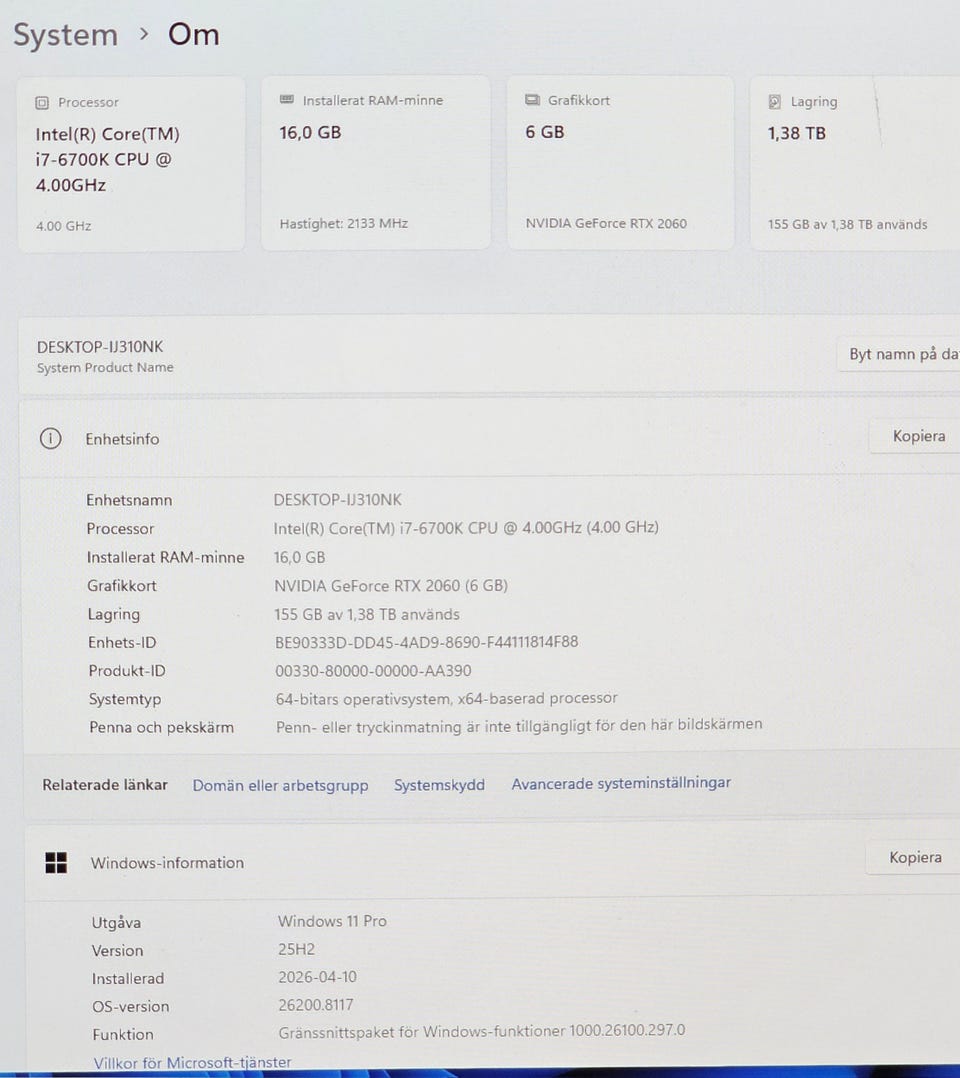Screen dimensions: 960x1078
Task: Select OS-version value 26200.8117
Action: pos(316,1005)
